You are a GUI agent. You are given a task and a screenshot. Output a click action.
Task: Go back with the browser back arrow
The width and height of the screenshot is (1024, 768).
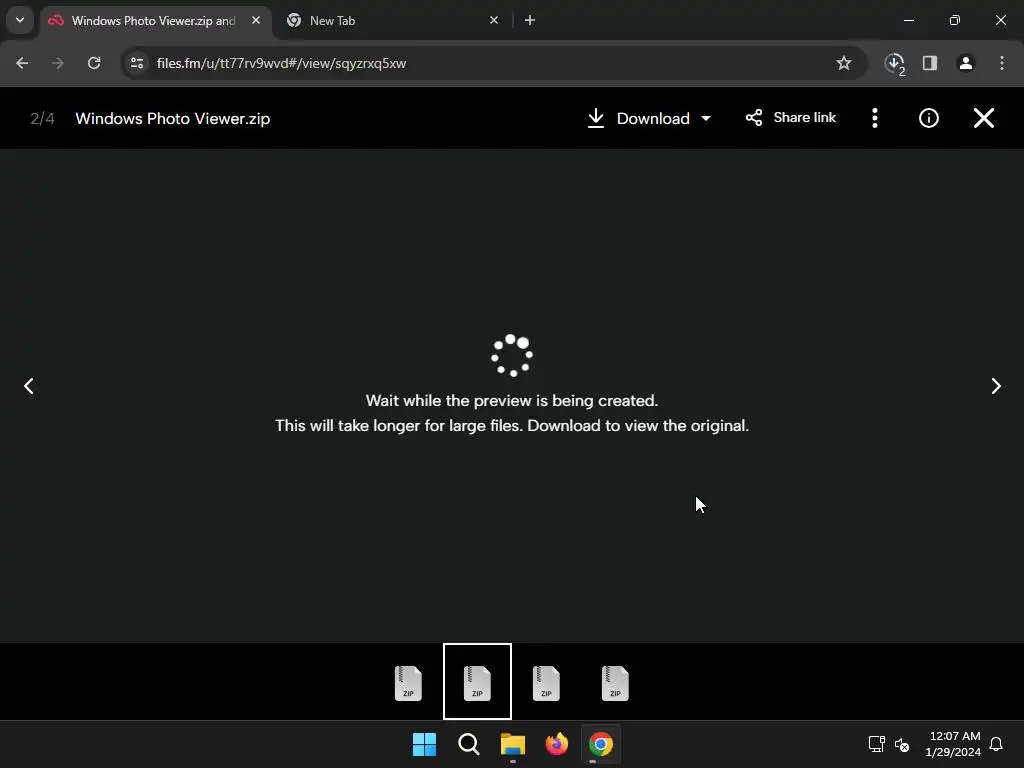pyautogui.click(x=22, y=63)
